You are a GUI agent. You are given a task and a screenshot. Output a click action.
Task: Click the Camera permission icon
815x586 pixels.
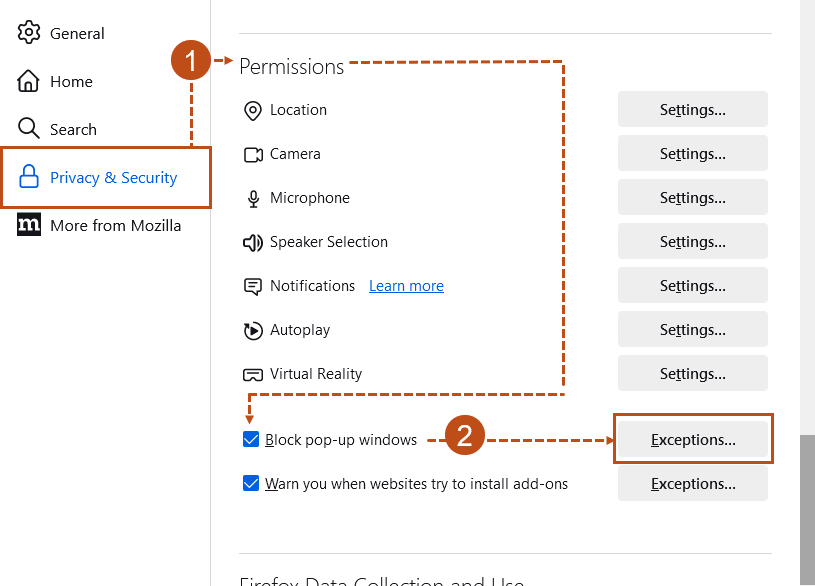click(253, 154)
